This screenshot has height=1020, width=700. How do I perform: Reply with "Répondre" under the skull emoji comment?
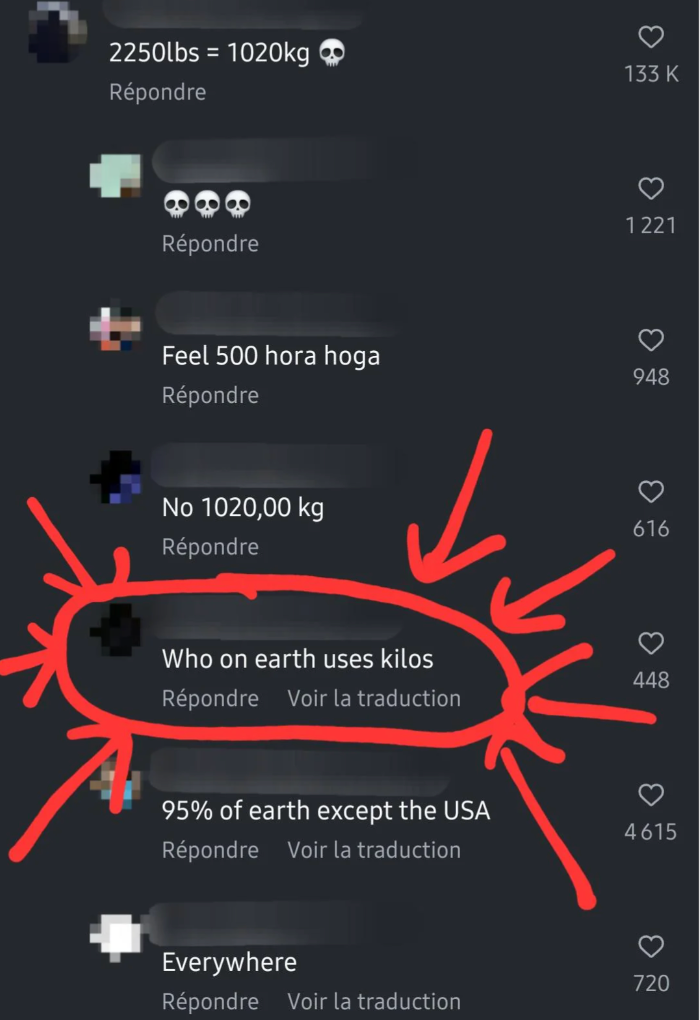(x=209, y=243)
